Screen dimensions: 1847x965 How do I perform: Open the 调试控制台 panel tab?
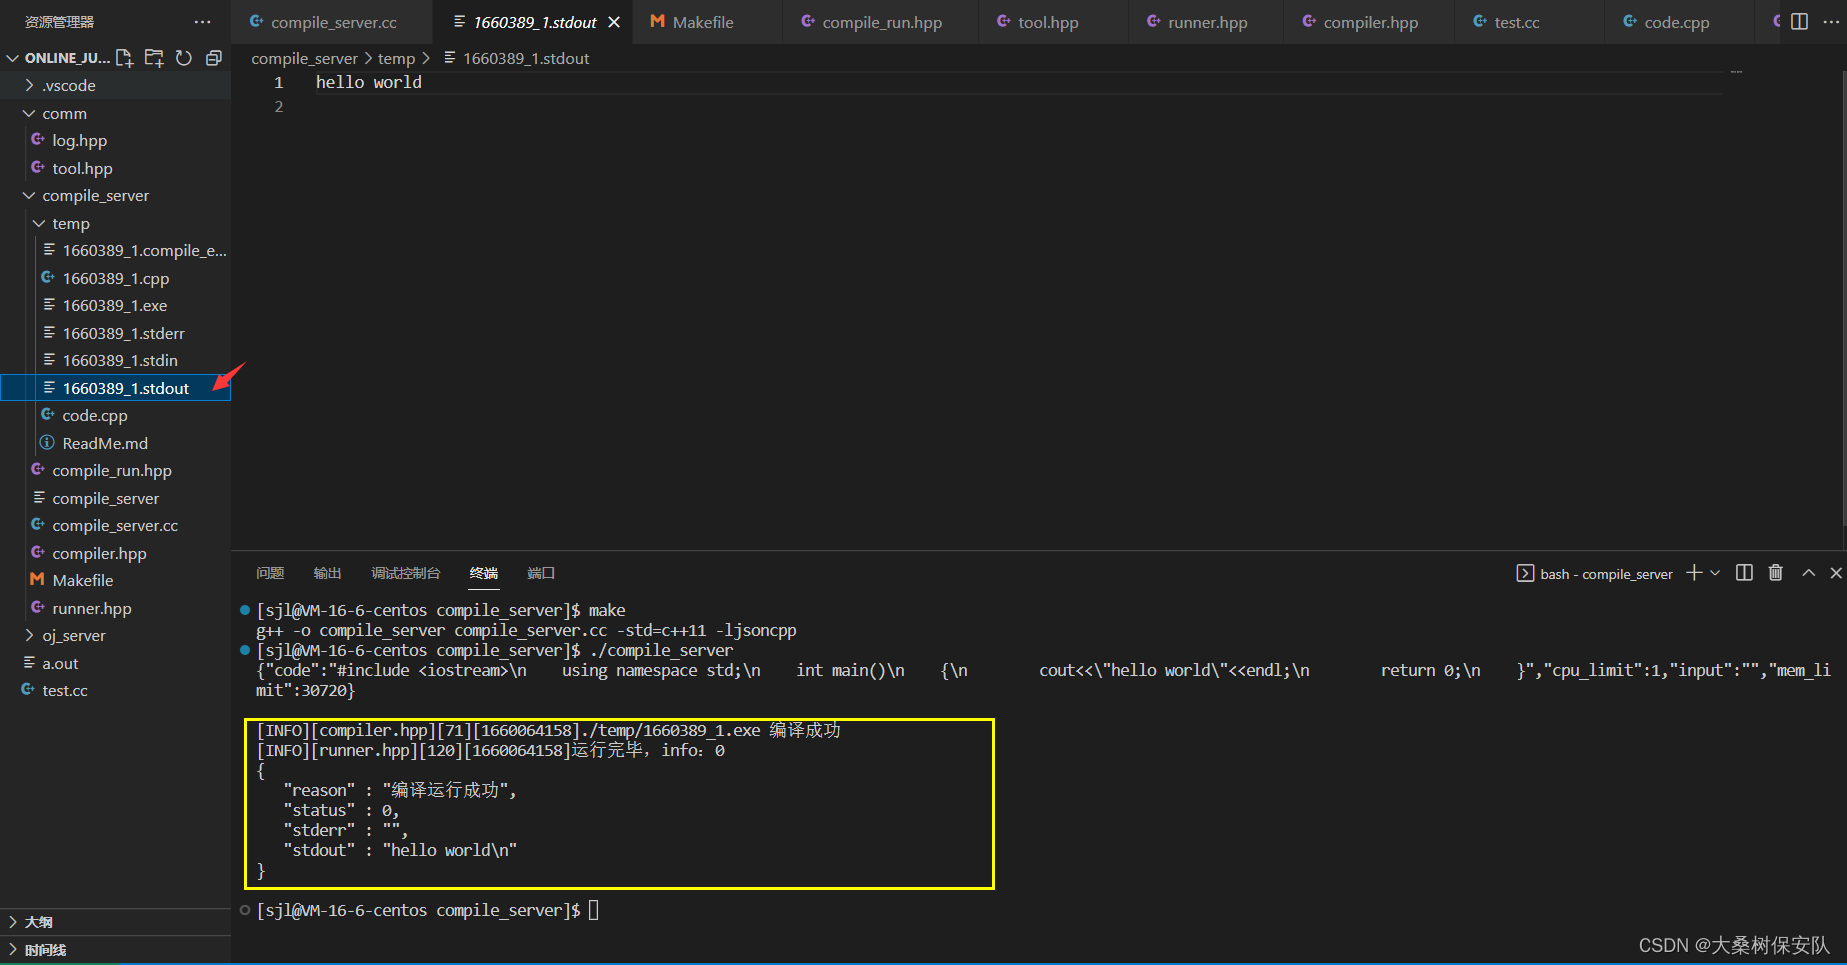tap(405, 573)
